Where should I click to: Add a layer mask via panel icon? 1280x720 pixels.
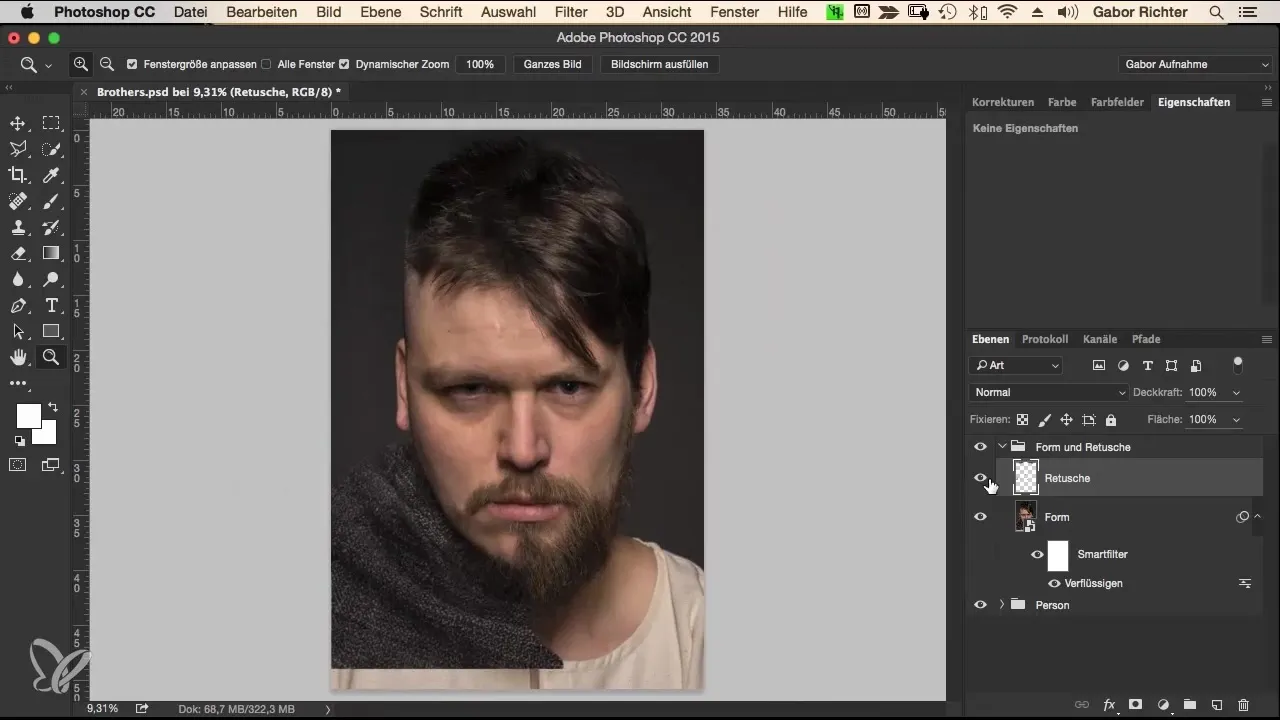pyautogui.click(x=1136, y=705)
